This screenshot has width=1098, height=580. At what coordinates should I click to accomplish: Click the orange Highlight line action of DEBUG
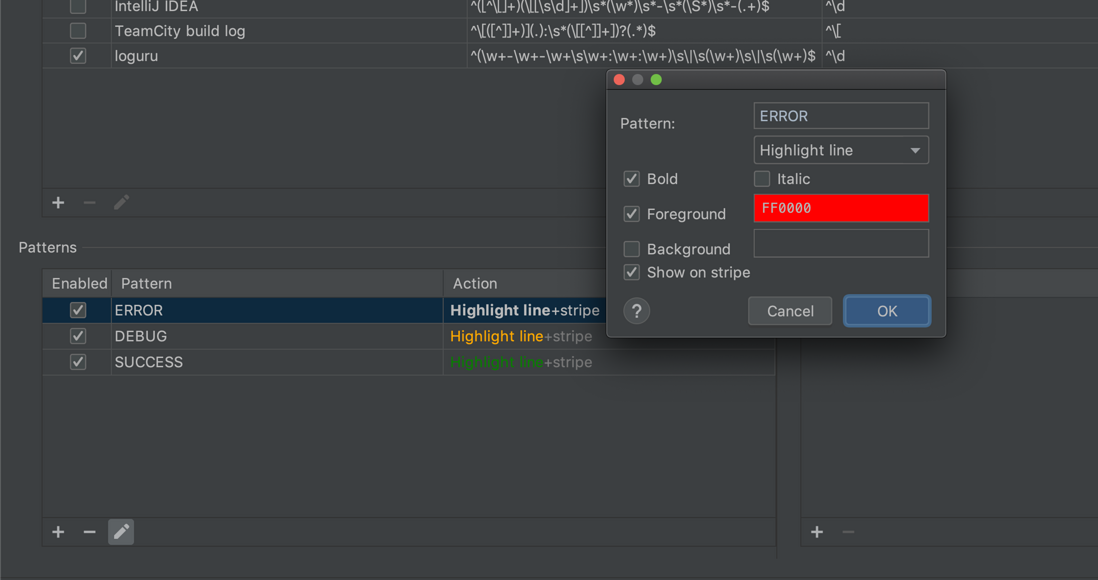tap(496, 336)
